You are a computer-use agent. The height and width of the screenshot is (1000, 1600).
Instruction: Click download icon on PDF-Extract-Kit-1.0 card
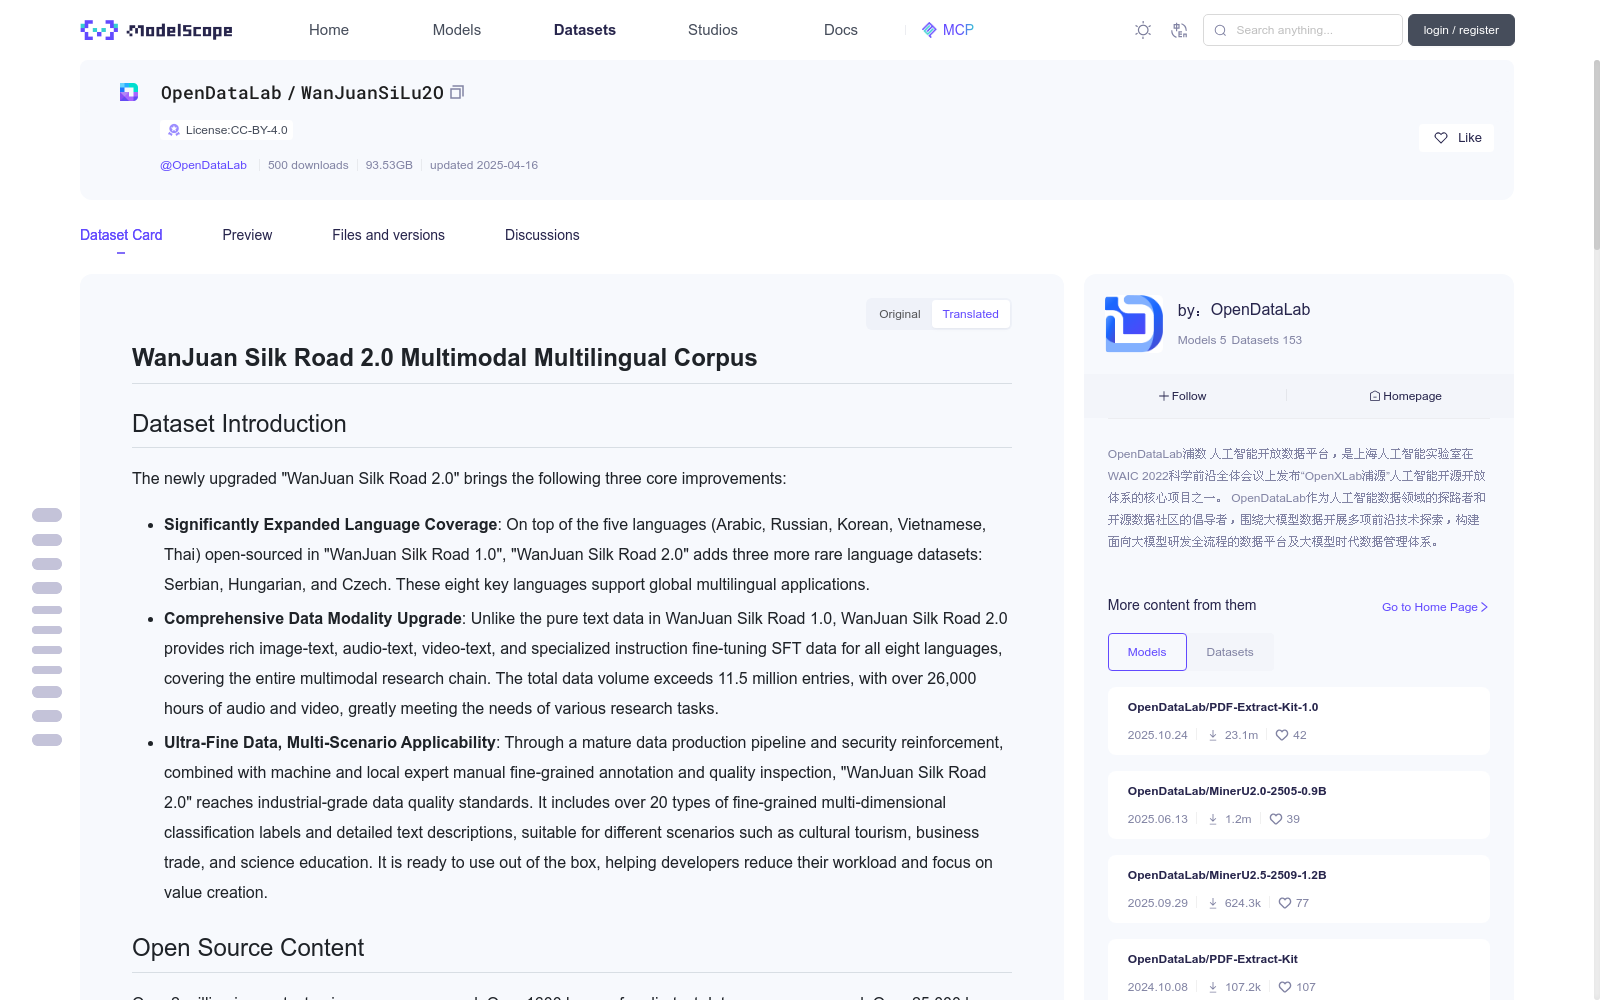(x=1213, y=735)
